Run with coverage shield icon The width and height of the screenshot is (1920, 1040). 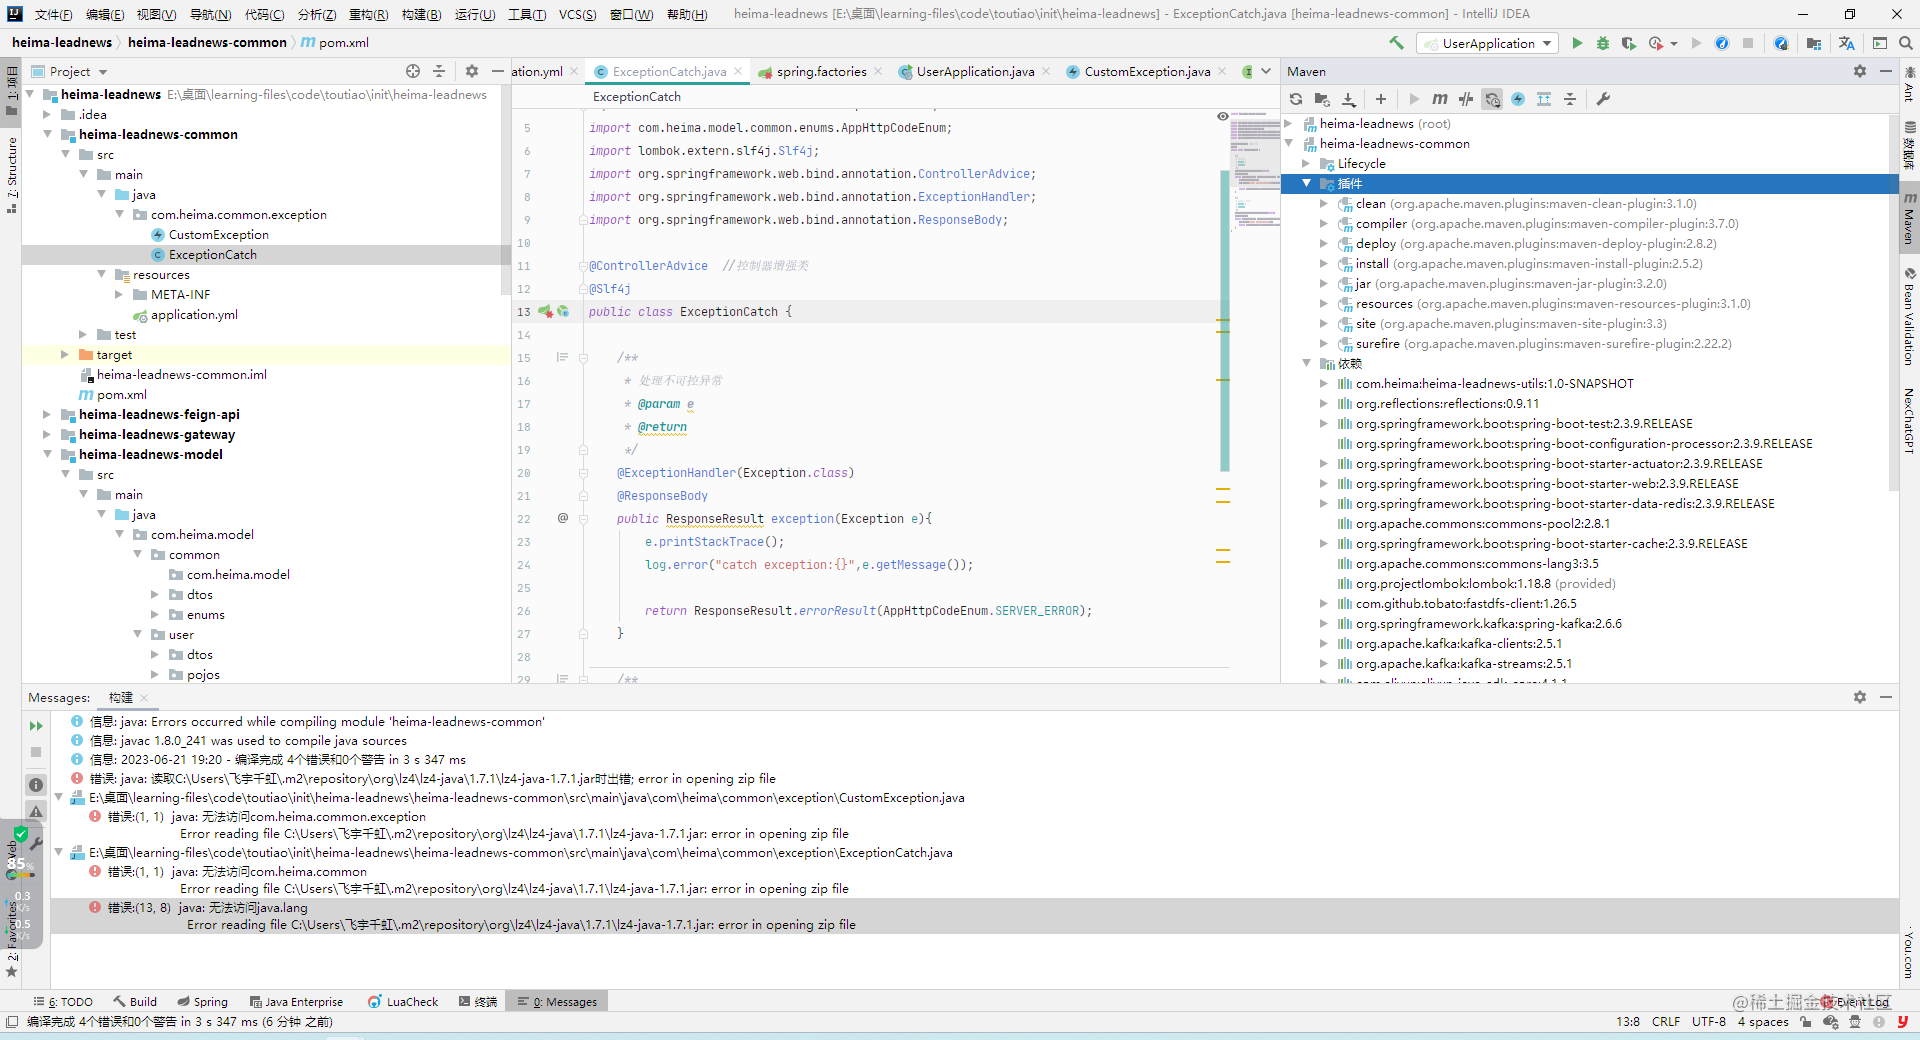click(x=1628, y=43)
